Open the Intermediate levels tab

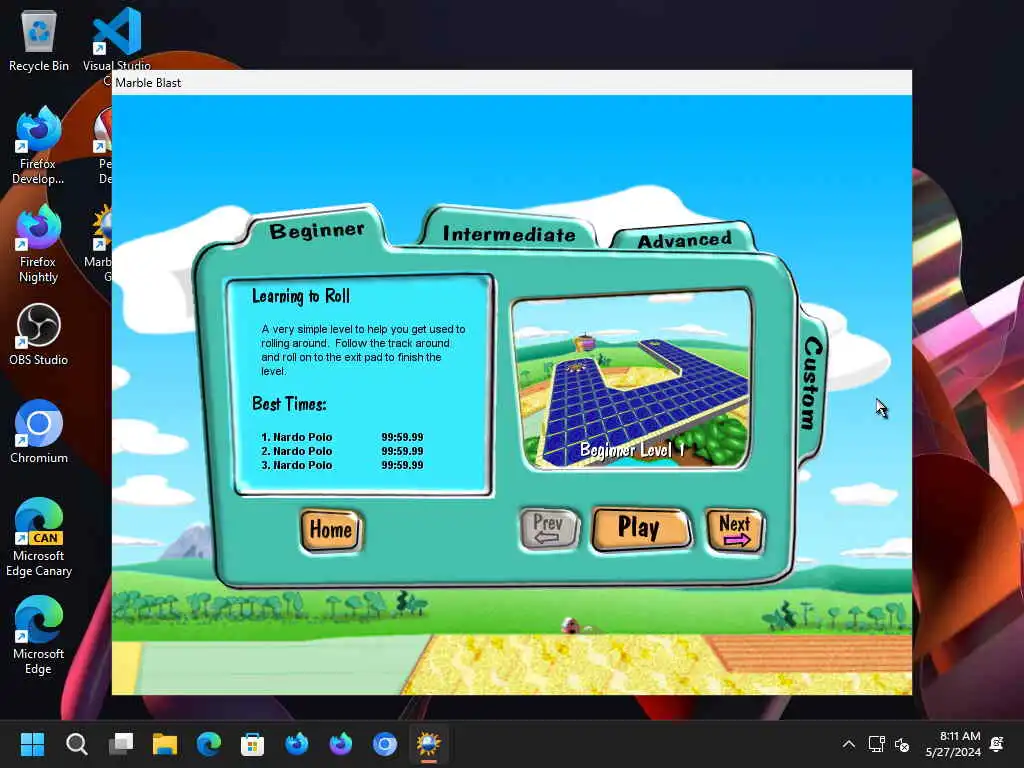tap(509, 234)
